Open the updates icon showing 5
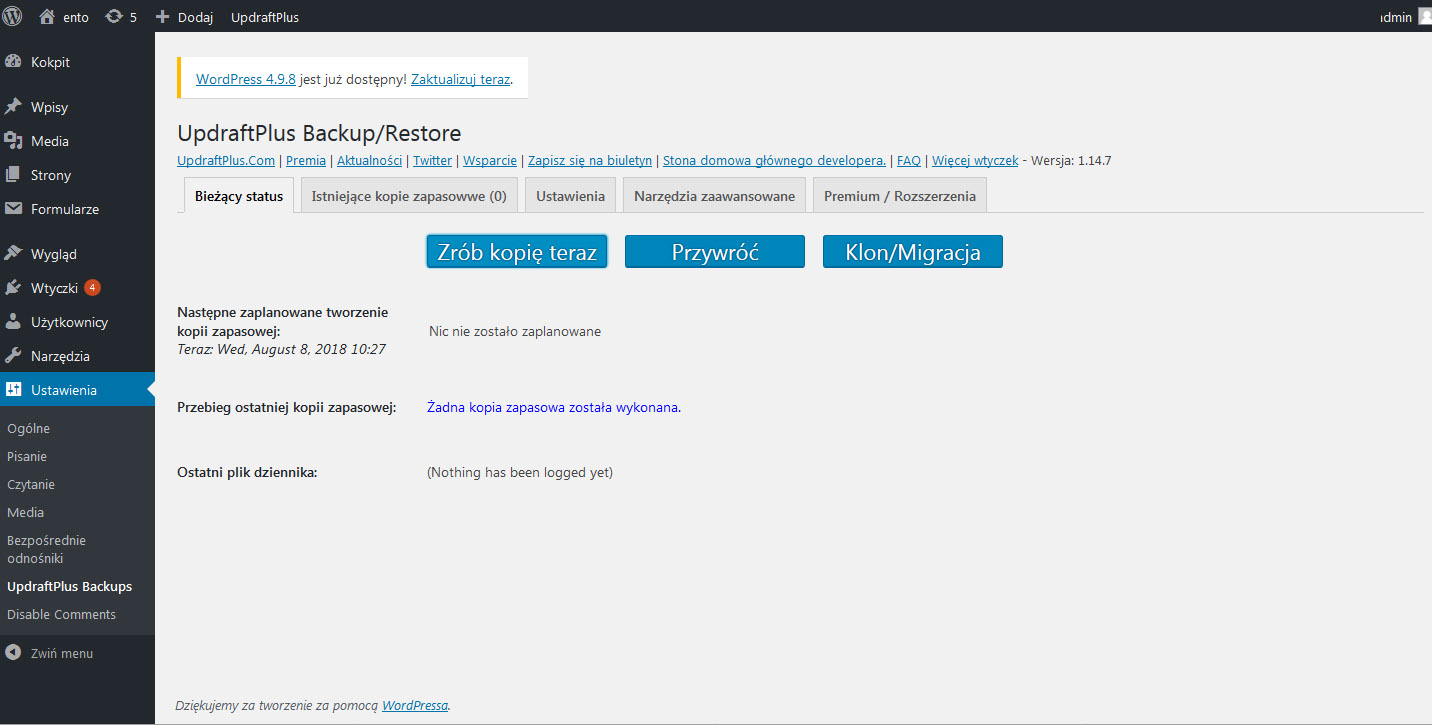This screenshot has width=1432, height=725. click(x=114, y=16)
